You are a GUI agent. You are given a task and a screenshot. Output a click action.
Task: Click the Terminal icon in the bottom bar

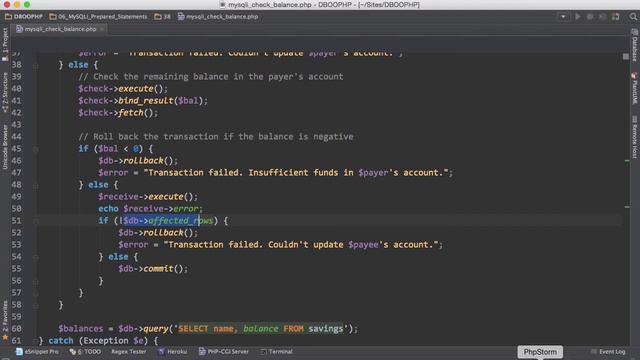[x=263, y=351]
